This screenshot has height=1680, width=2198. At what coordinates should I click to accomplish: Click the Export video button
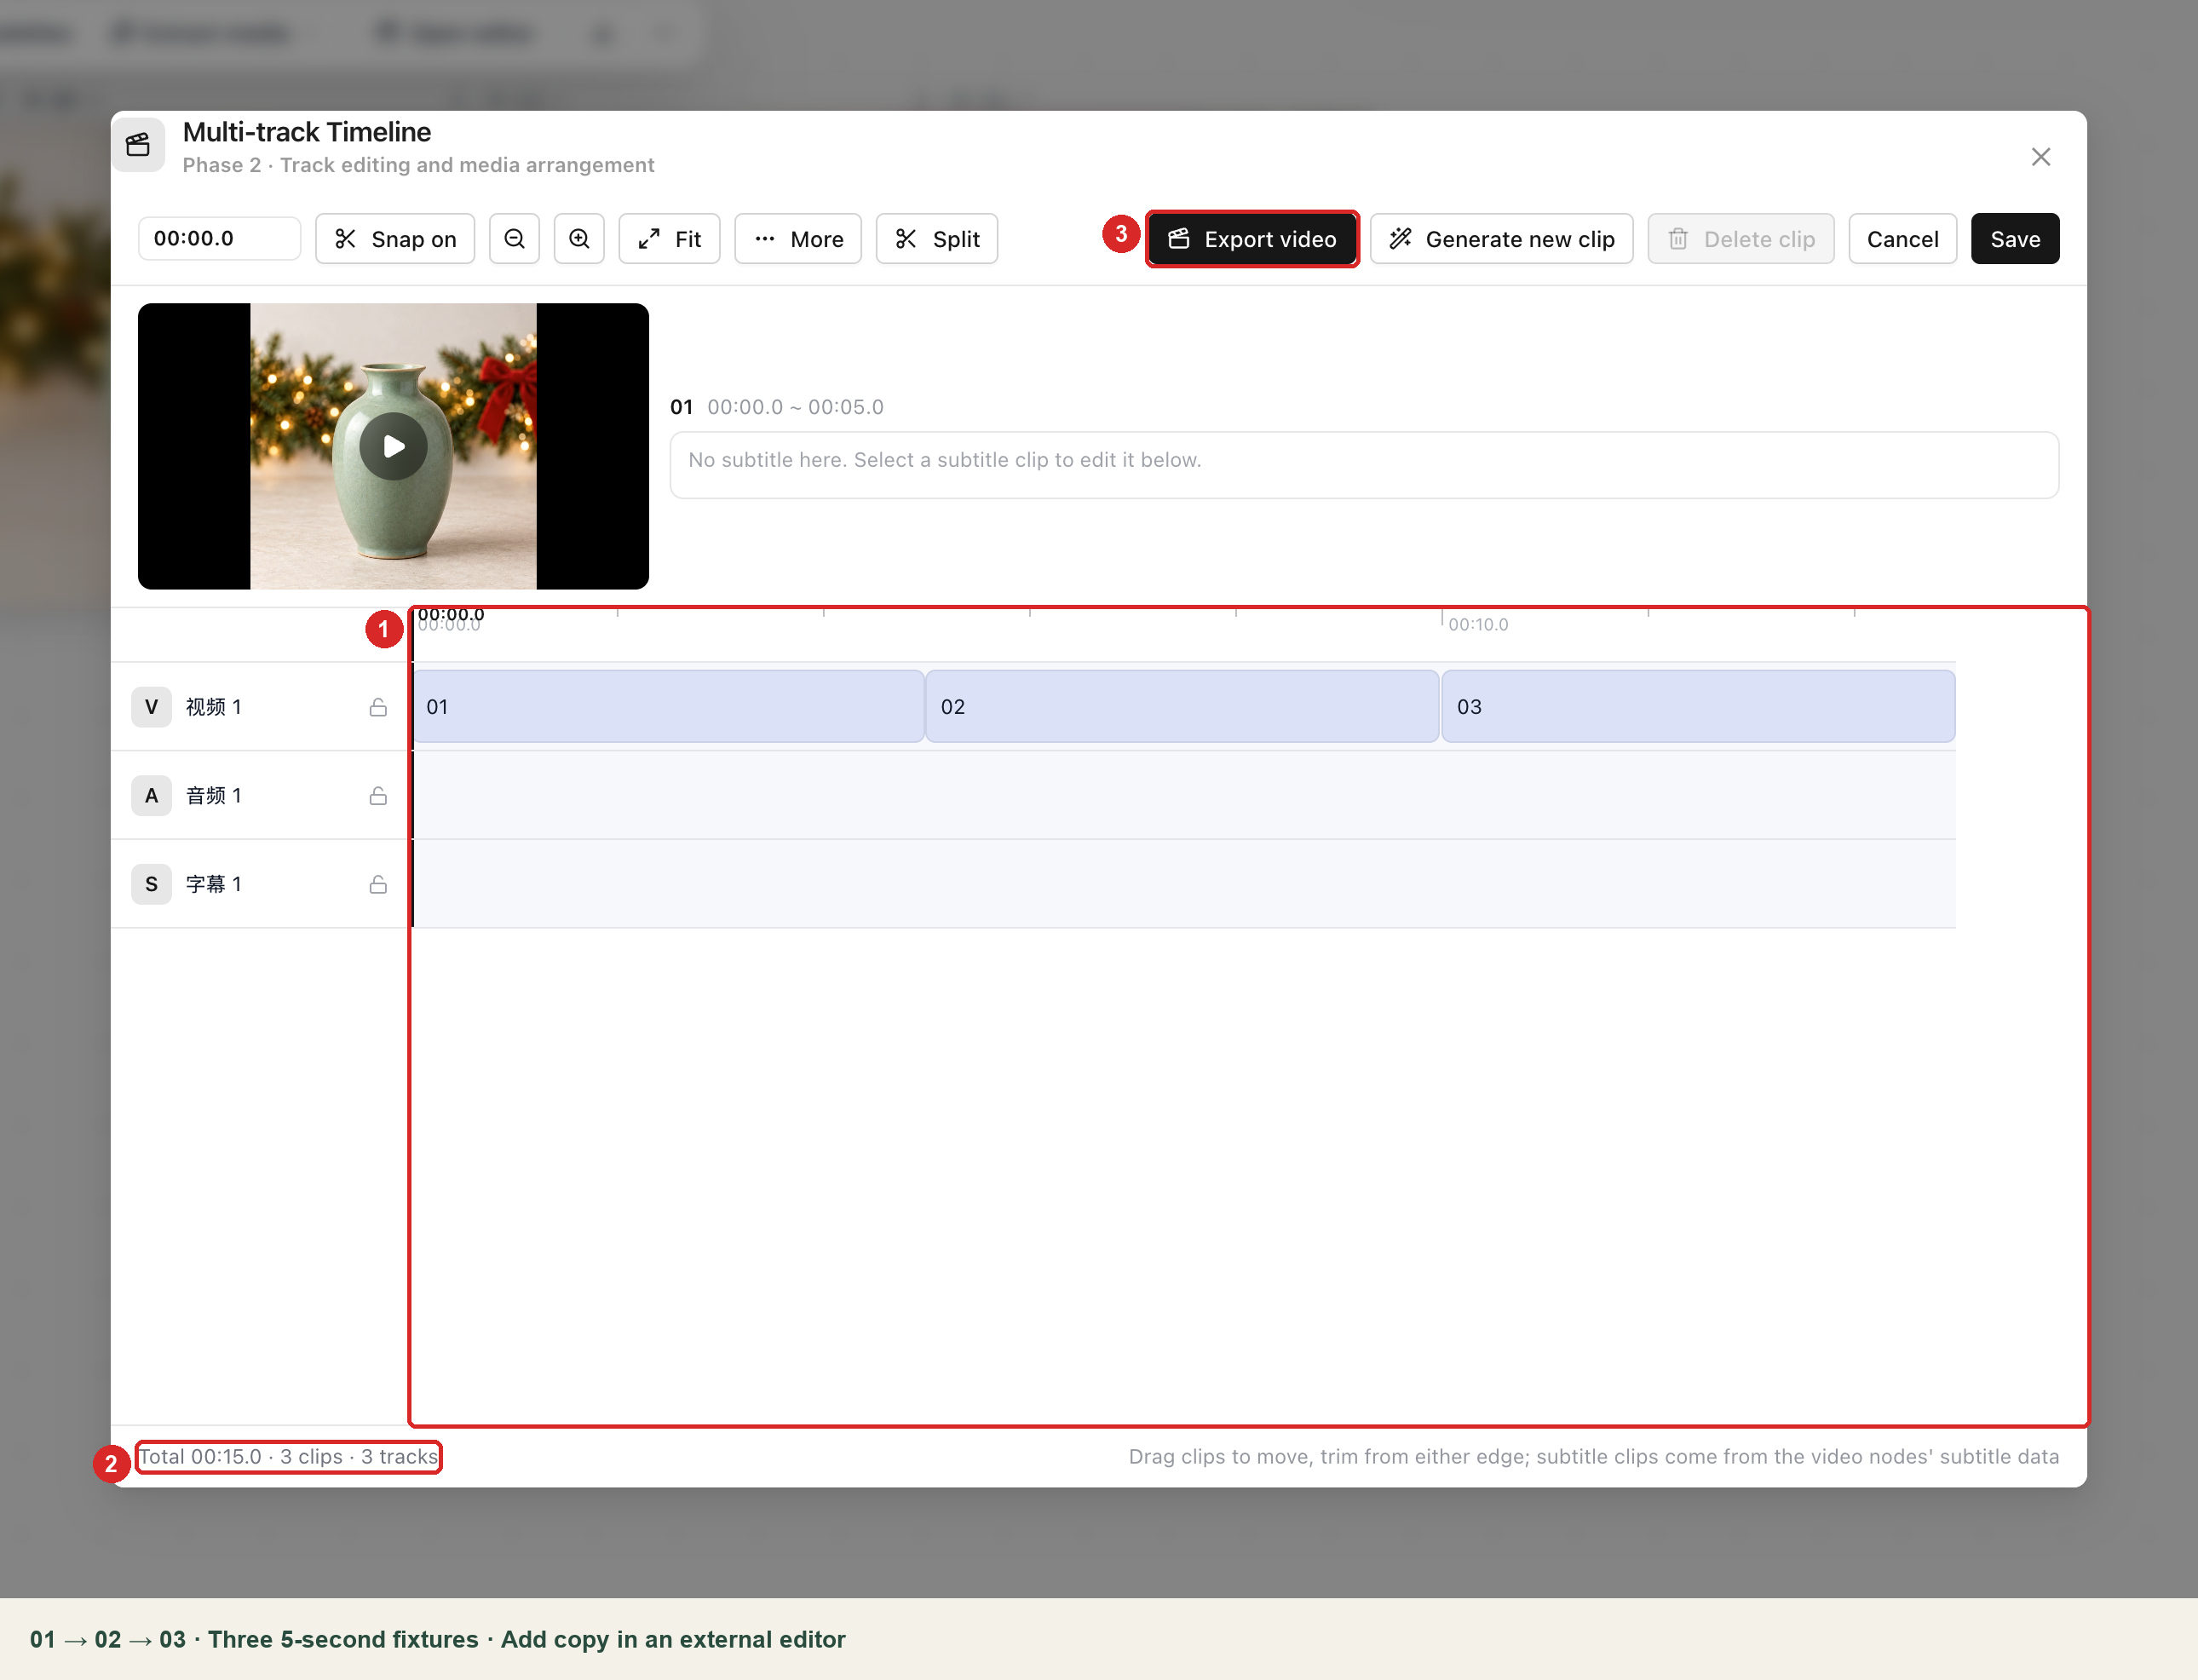[1252, 239]
